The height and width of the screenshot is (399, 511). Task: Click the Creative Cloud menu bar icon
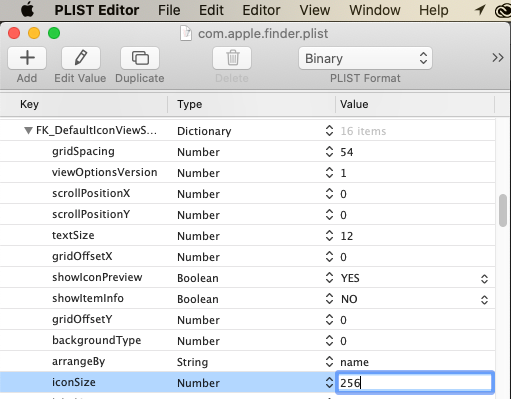pos(503,11)
